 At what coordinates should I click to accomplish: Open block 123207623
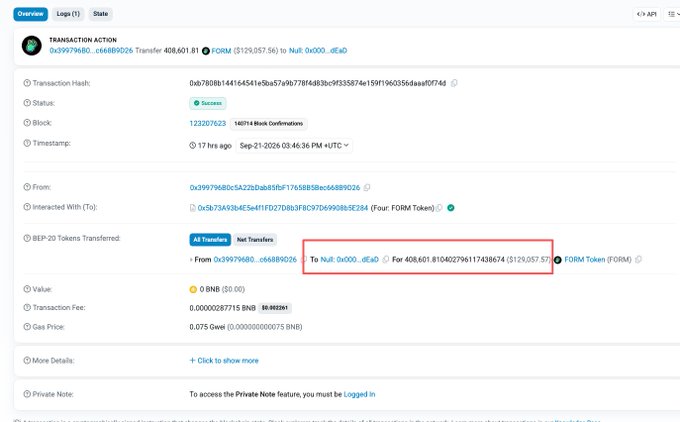tap(208, 124)
